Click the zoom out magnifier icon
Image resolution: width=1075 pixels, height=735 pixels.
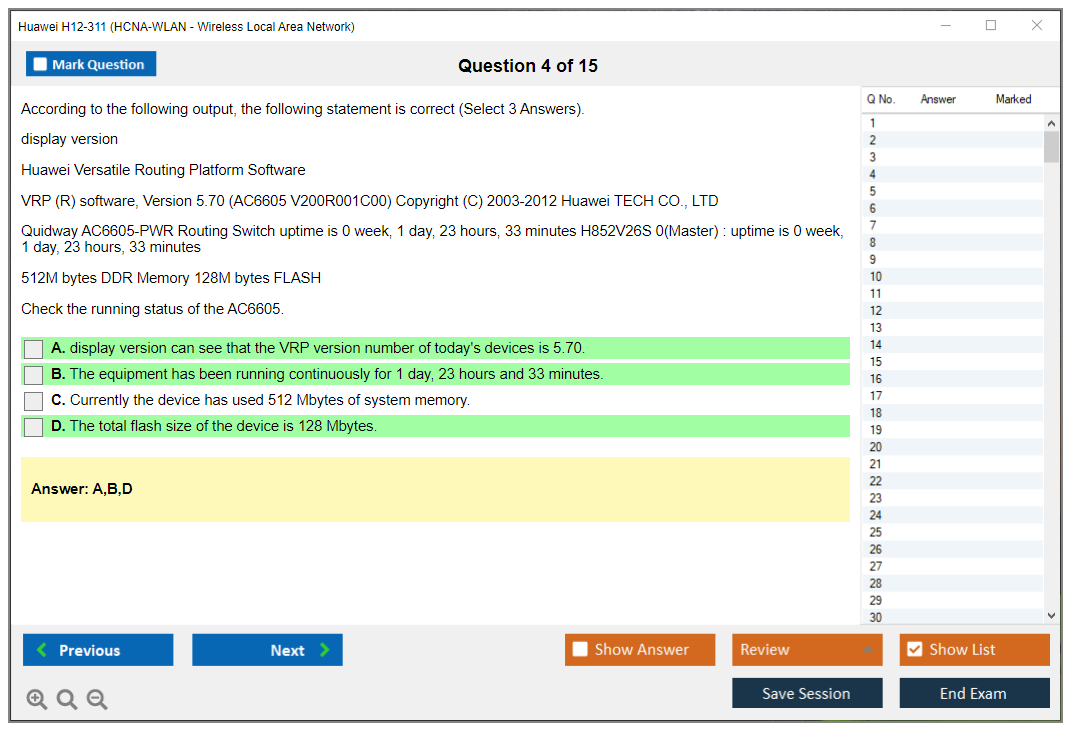coord(97,700)
